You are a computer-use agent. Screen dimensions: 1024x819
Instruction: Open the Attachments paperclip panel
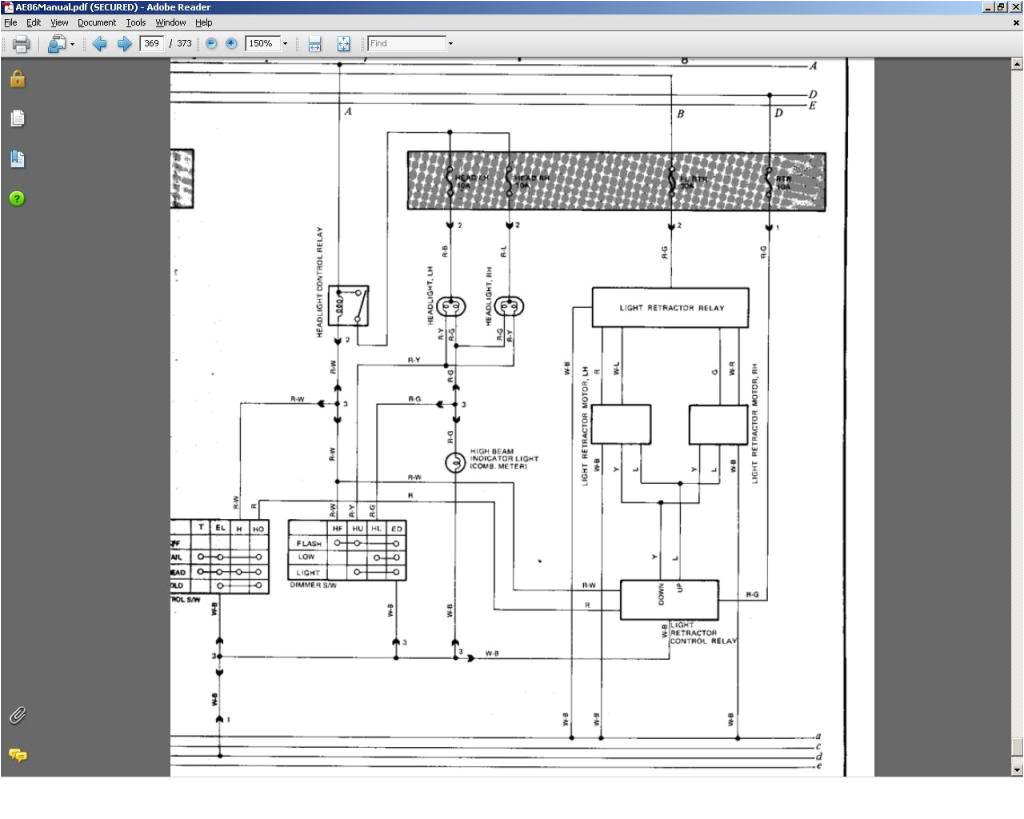pos(16,714)
